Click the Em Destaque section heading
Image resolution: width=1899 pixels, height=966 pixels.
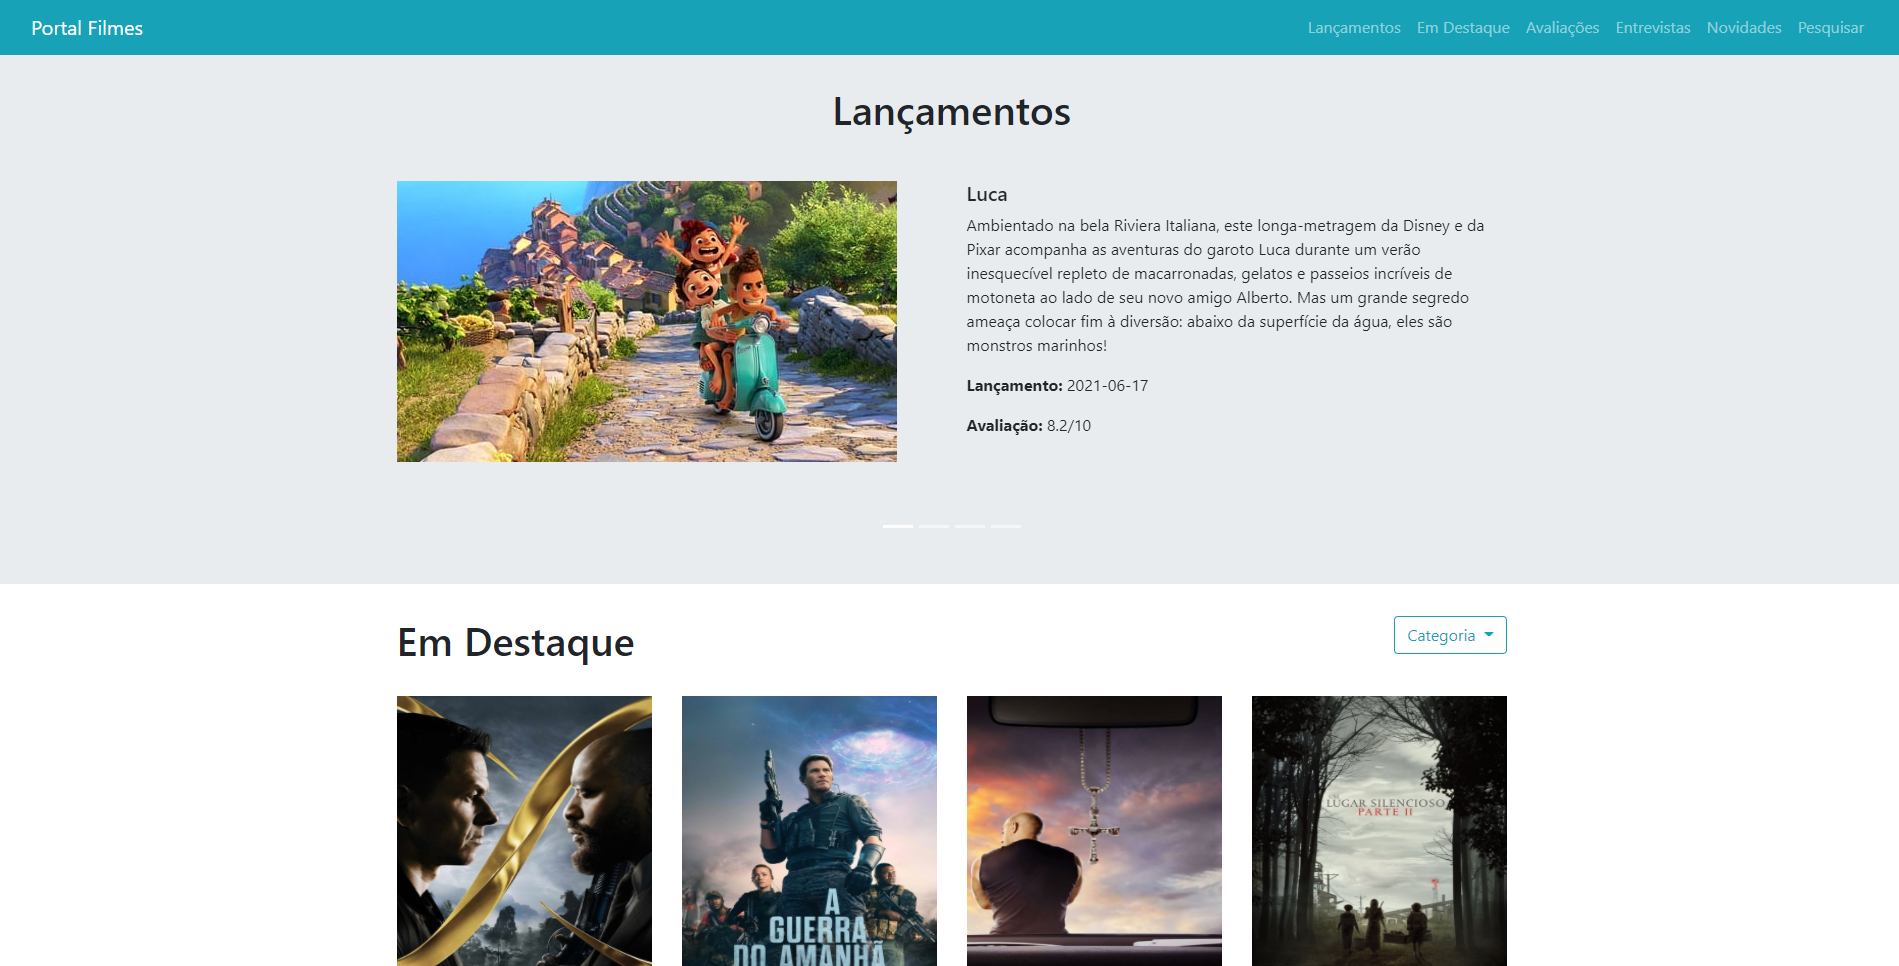click(x=515, y=642)
